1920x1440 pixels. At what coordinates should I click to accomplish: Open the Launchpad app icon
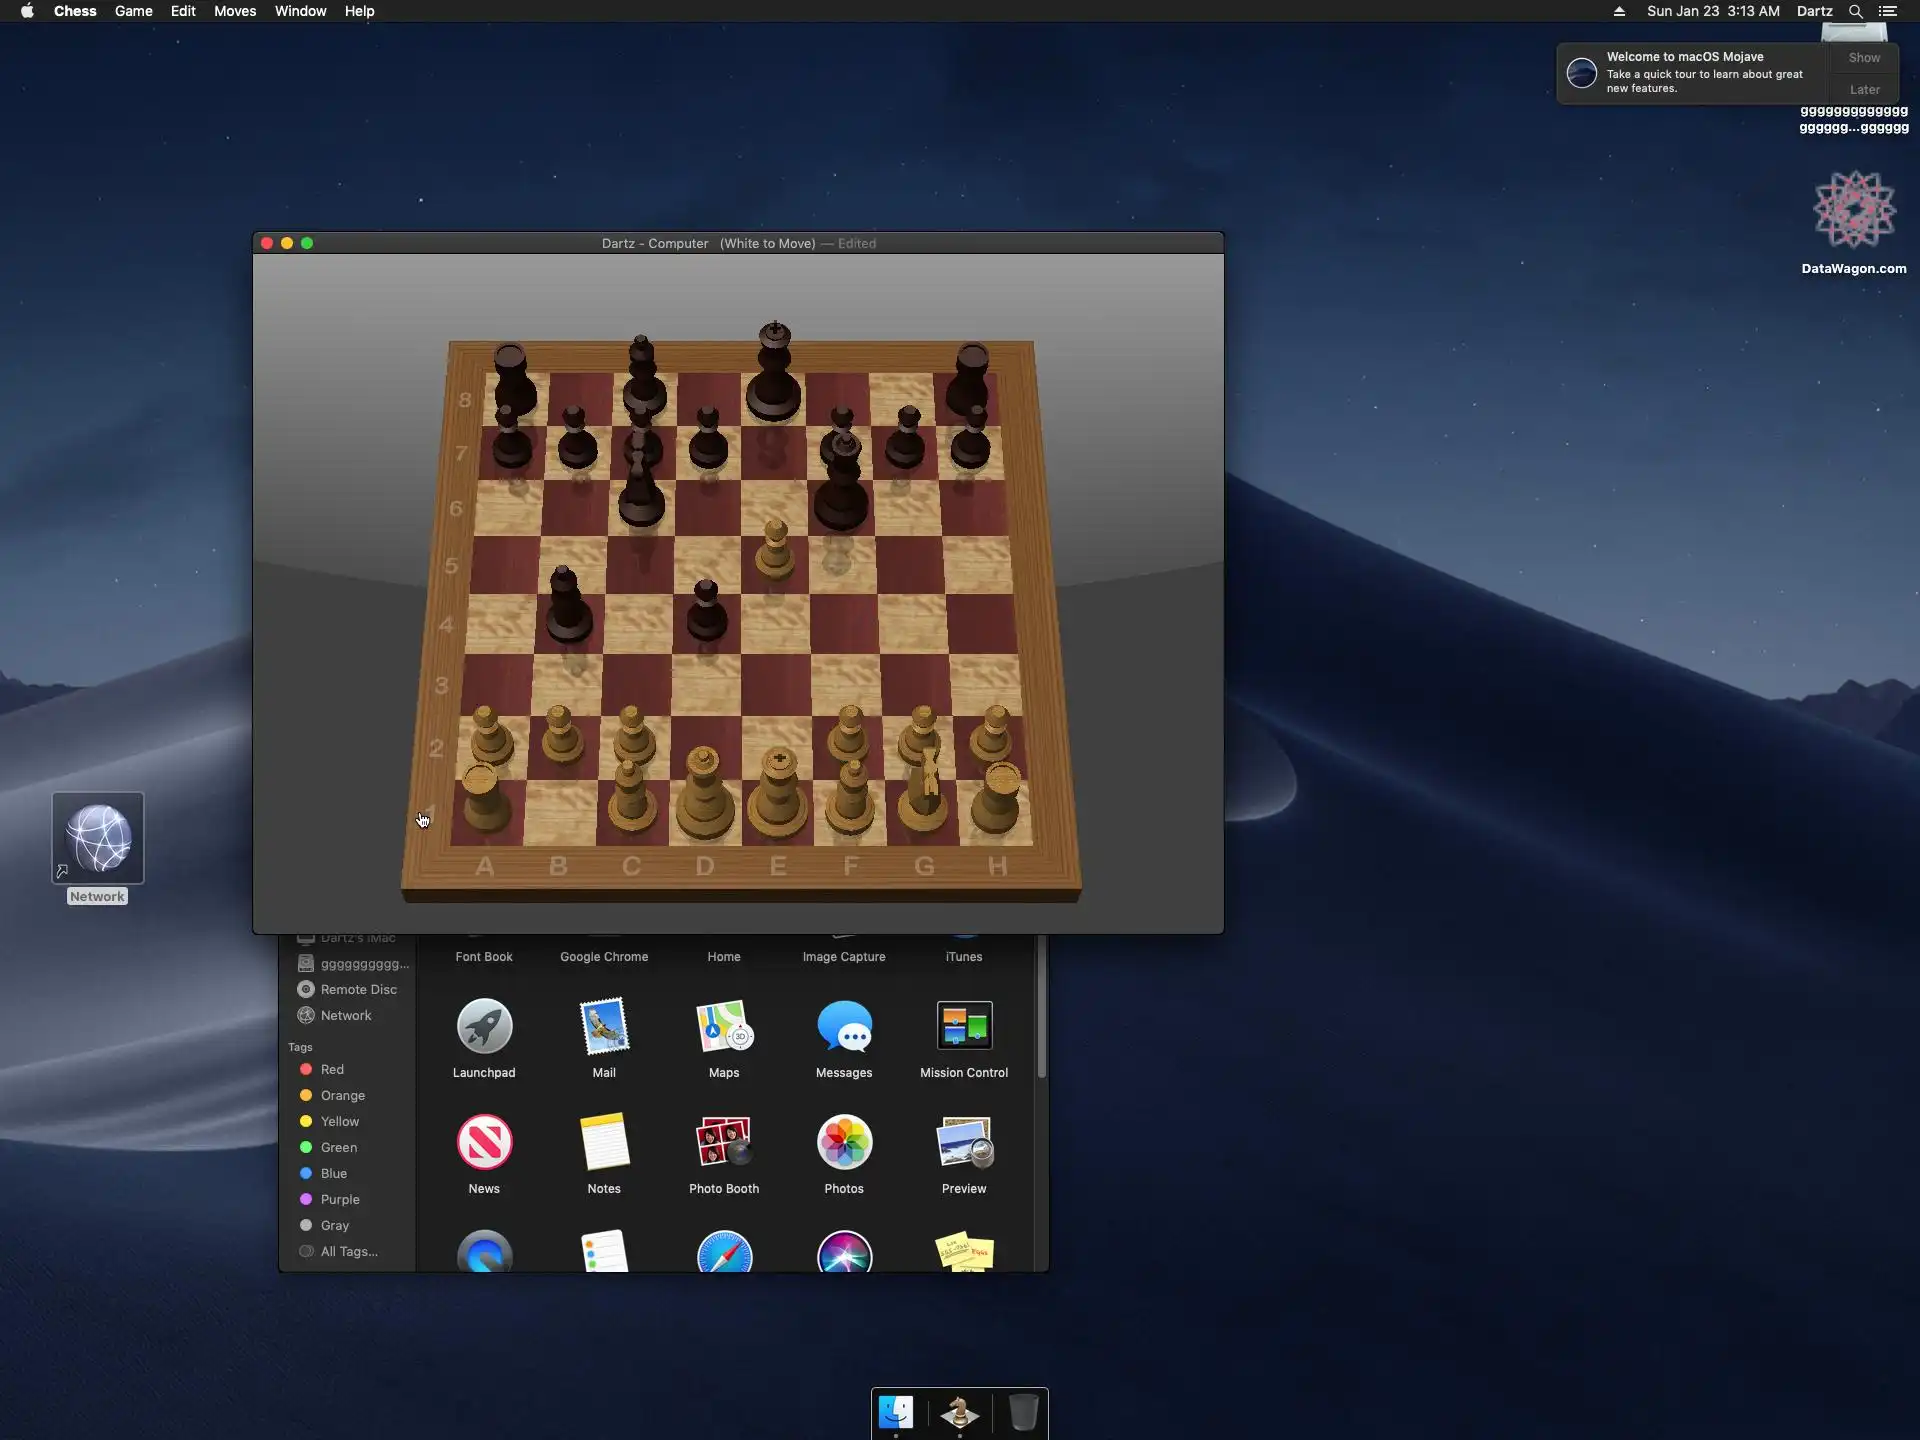tap(484, 1027)
